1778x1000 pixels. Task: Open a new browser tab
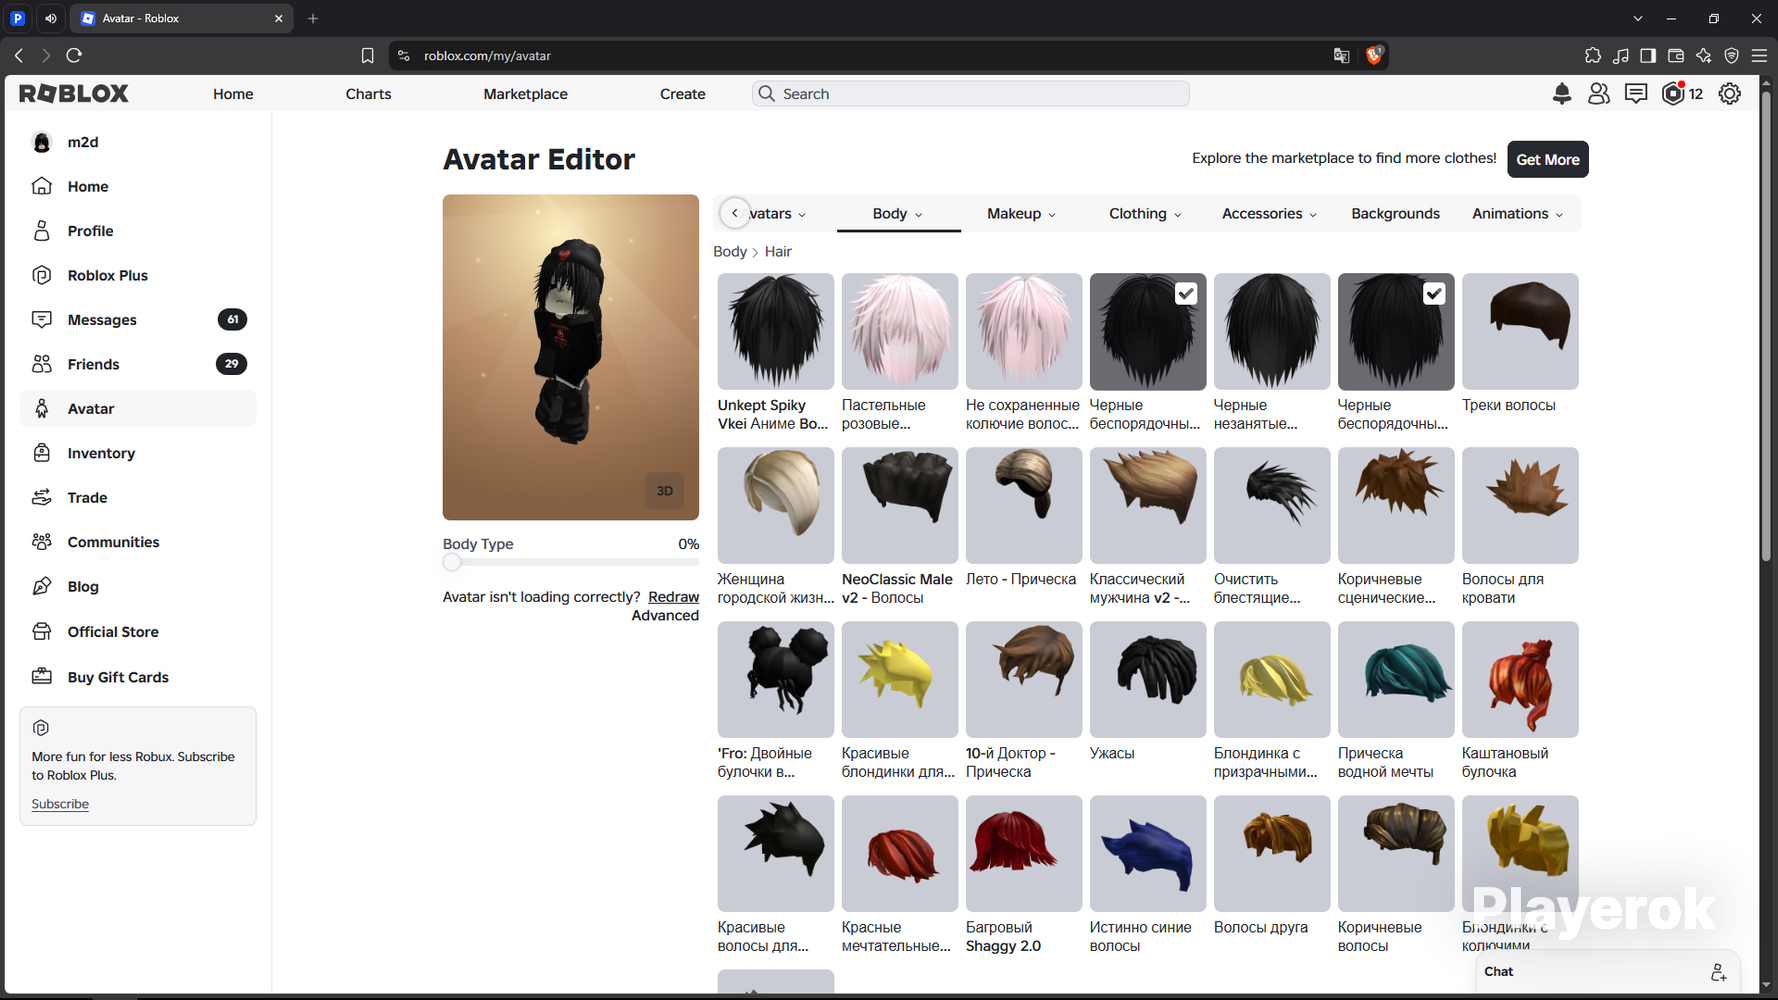pyautogui.click(x=313, y=18)
